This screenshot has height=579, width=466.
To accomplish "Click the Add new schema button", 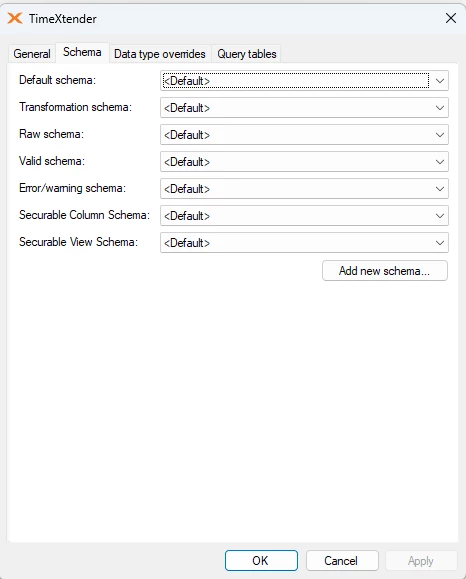I will 385,271.
